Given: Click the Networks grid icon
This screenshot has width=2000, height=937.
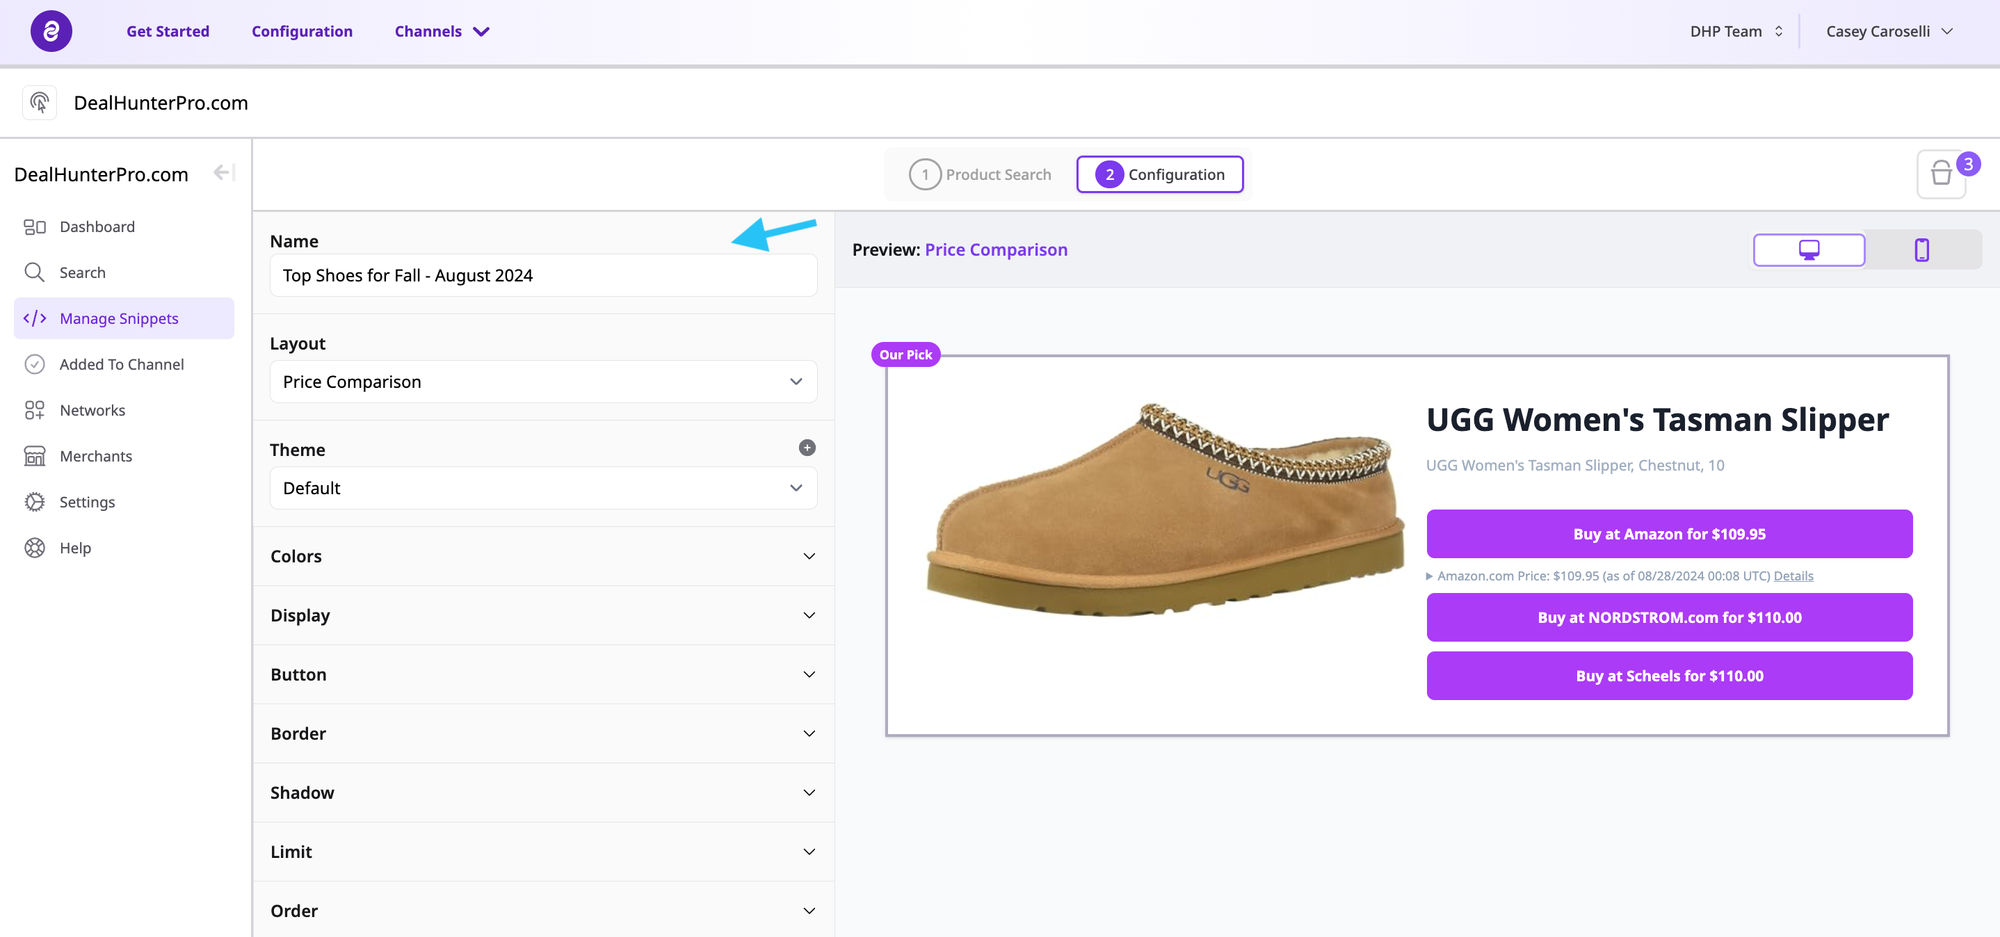Looking at the screenshot, I should tap(35, 410).
